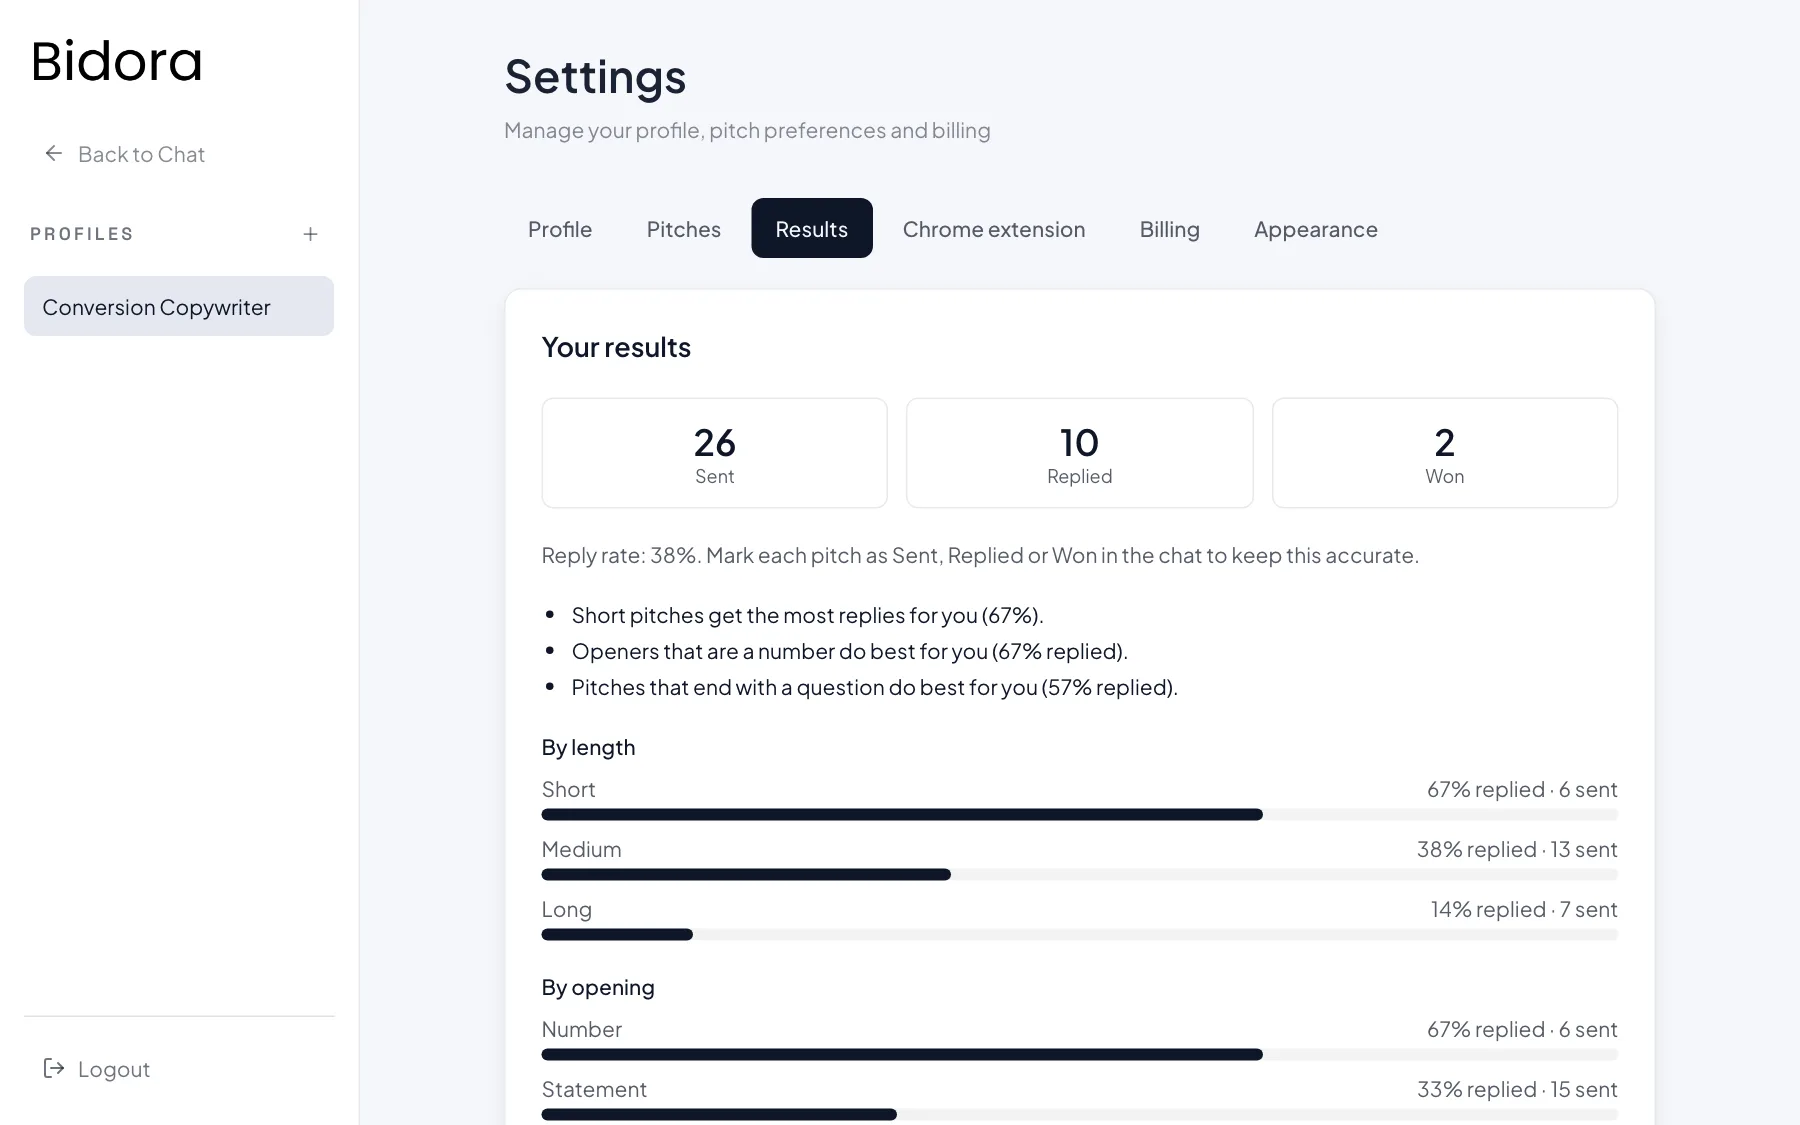The height and width of the screenshot is (1125, 1800).
Task: Click the Short length progress bar
Action: [x=1080, y=815]
